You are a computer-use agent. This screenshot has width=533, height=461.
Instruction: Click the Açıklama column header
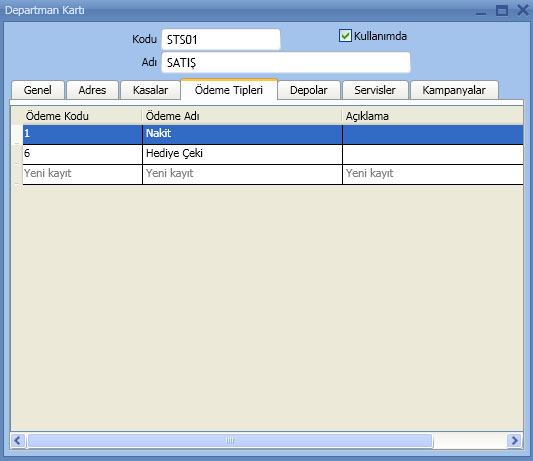pos(432,116)
